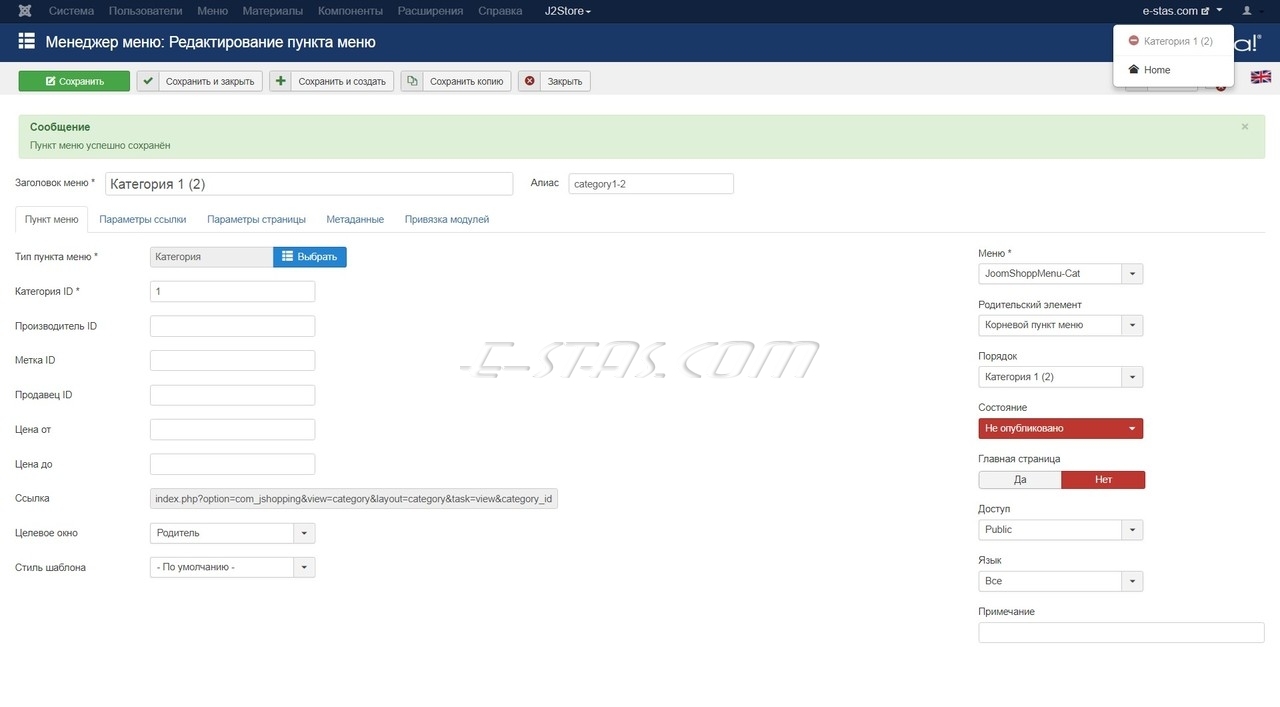Open the Язык dropdown showing Все
Image resolution: width=1280 pixels, height=707 pixels.
pos(1060,581)
